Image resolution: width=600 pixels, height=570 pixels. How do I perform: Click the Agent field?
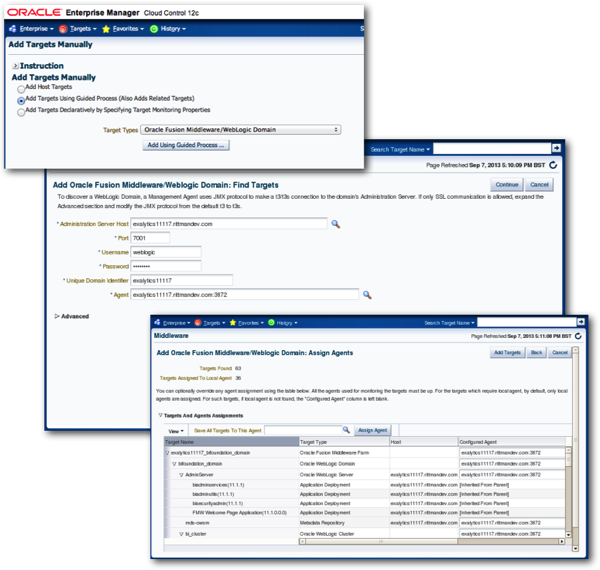pos(245,295)
